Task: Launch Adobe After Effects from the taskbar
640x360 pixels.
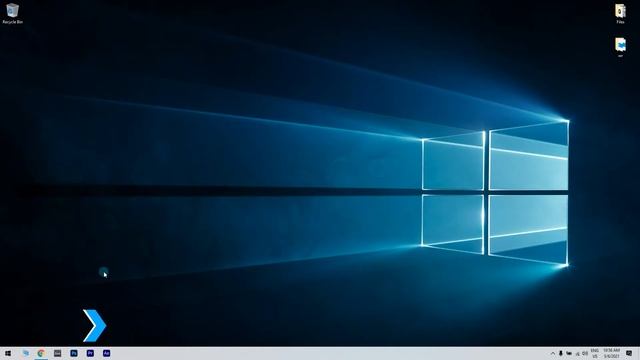Action: click(107, 353)
